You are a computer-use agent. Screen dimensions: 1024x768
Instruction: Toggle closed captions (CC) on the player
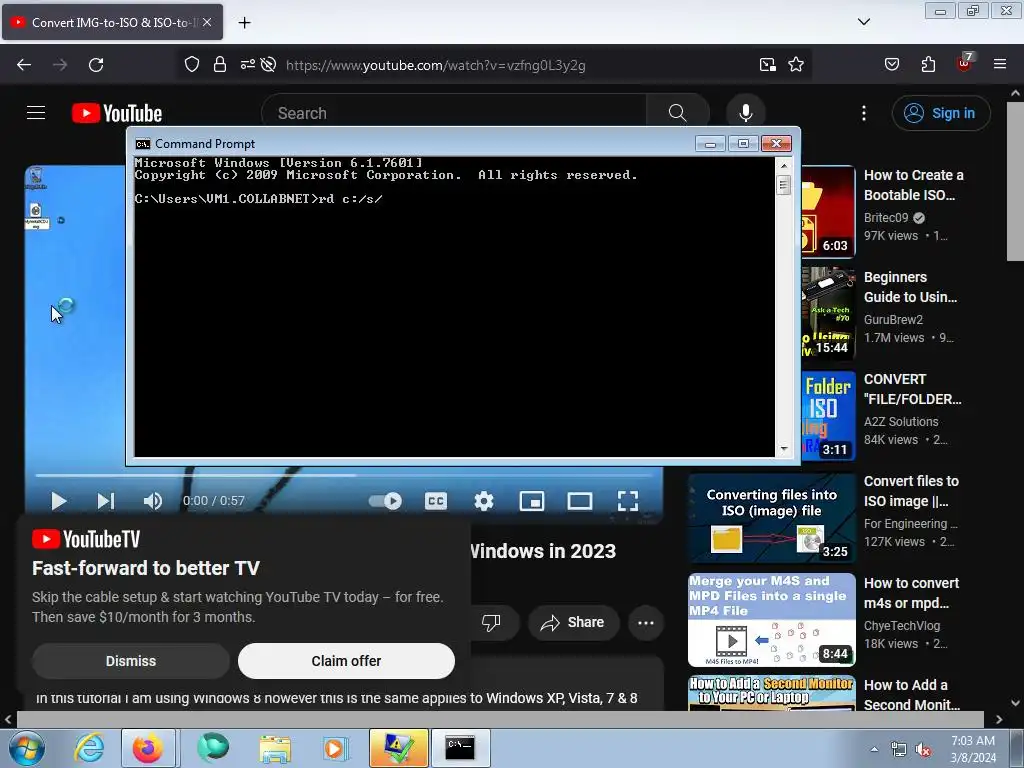tap(436, 501)
